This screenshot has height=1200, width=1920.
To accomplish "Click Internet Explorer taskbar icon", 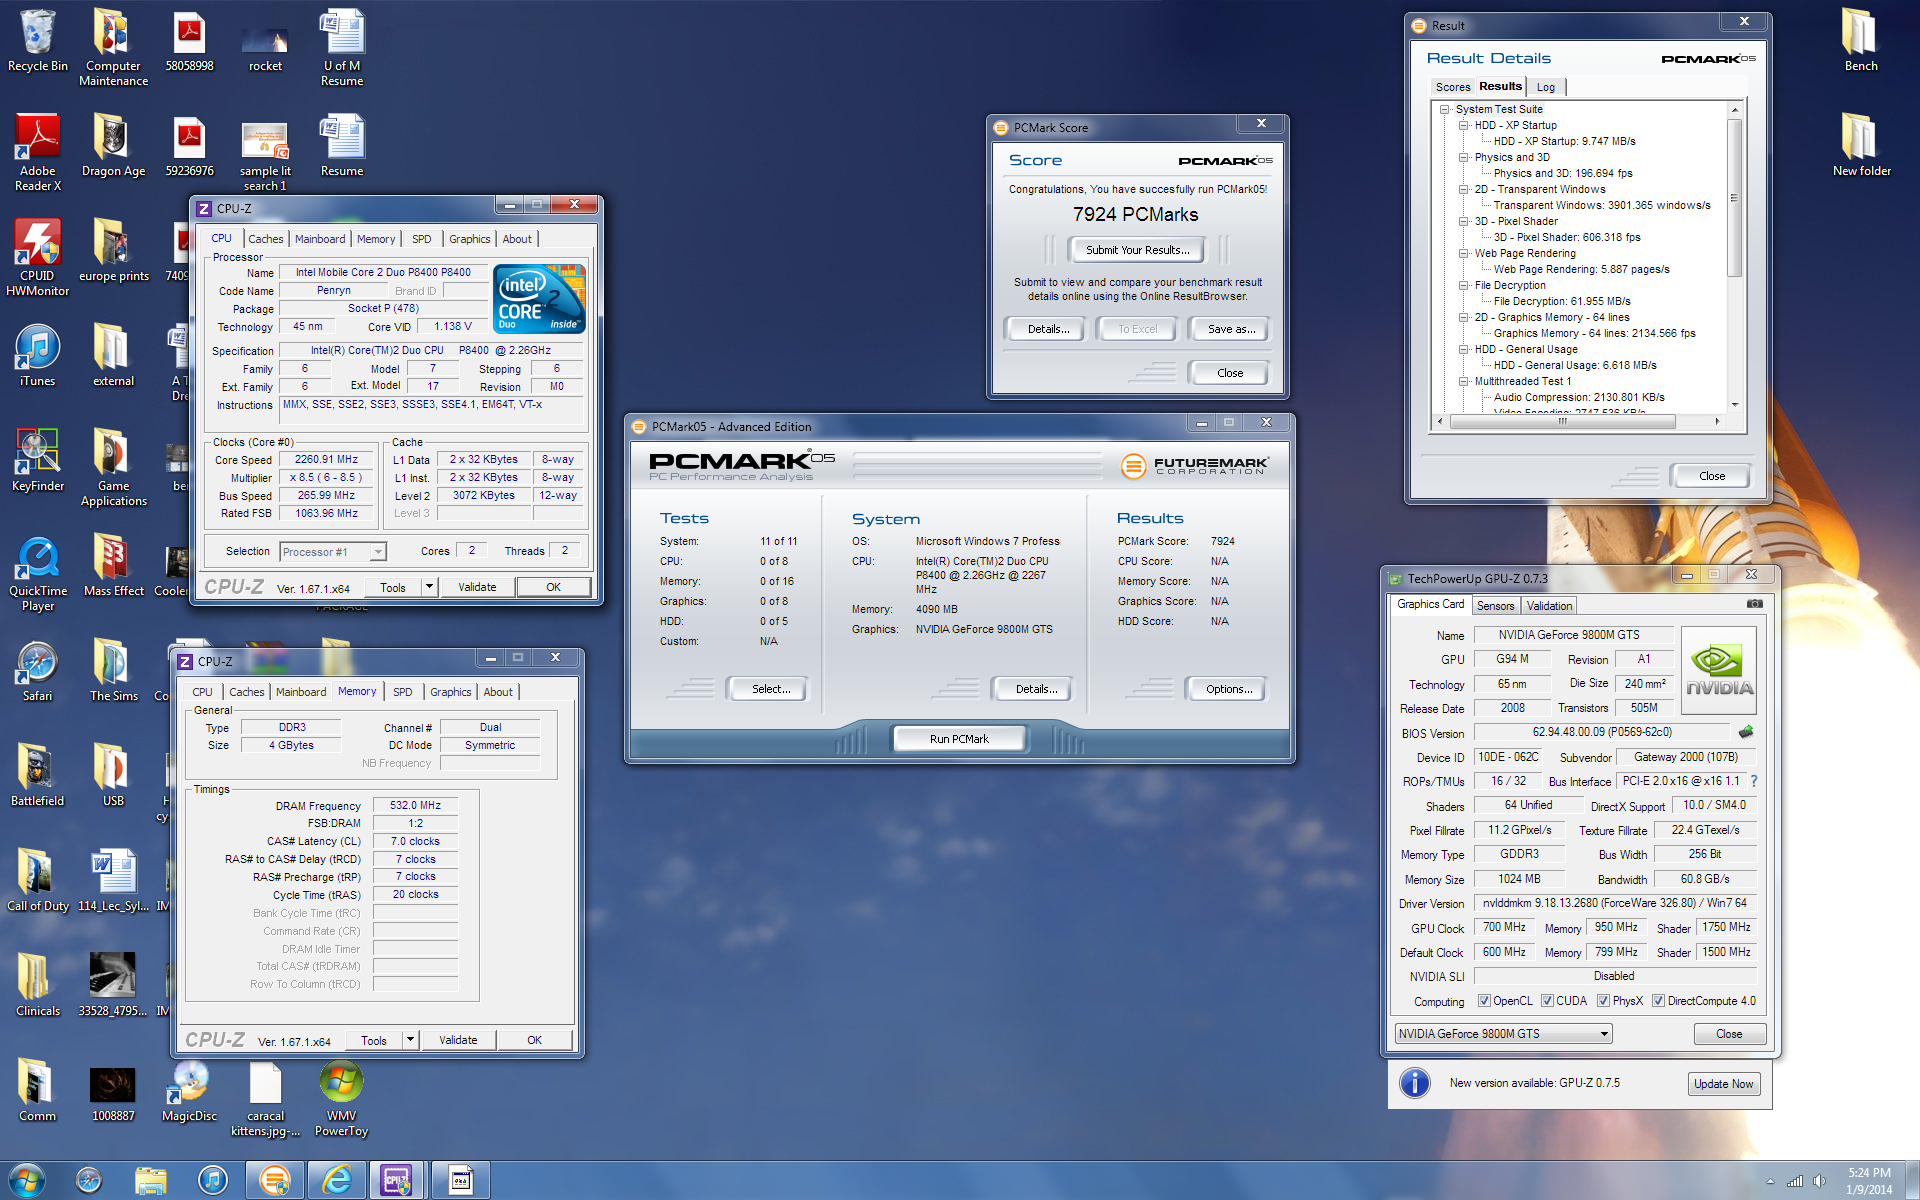I will (336, 1180).
